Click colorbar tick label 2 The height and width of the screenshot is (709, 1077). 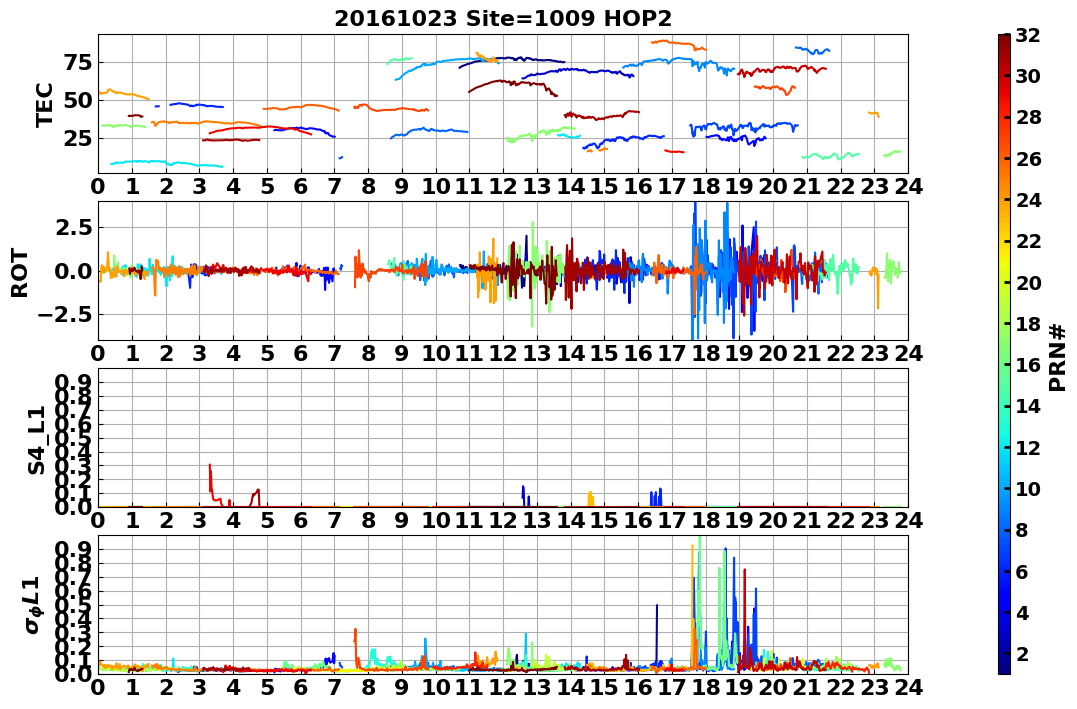coord(1023,653)
